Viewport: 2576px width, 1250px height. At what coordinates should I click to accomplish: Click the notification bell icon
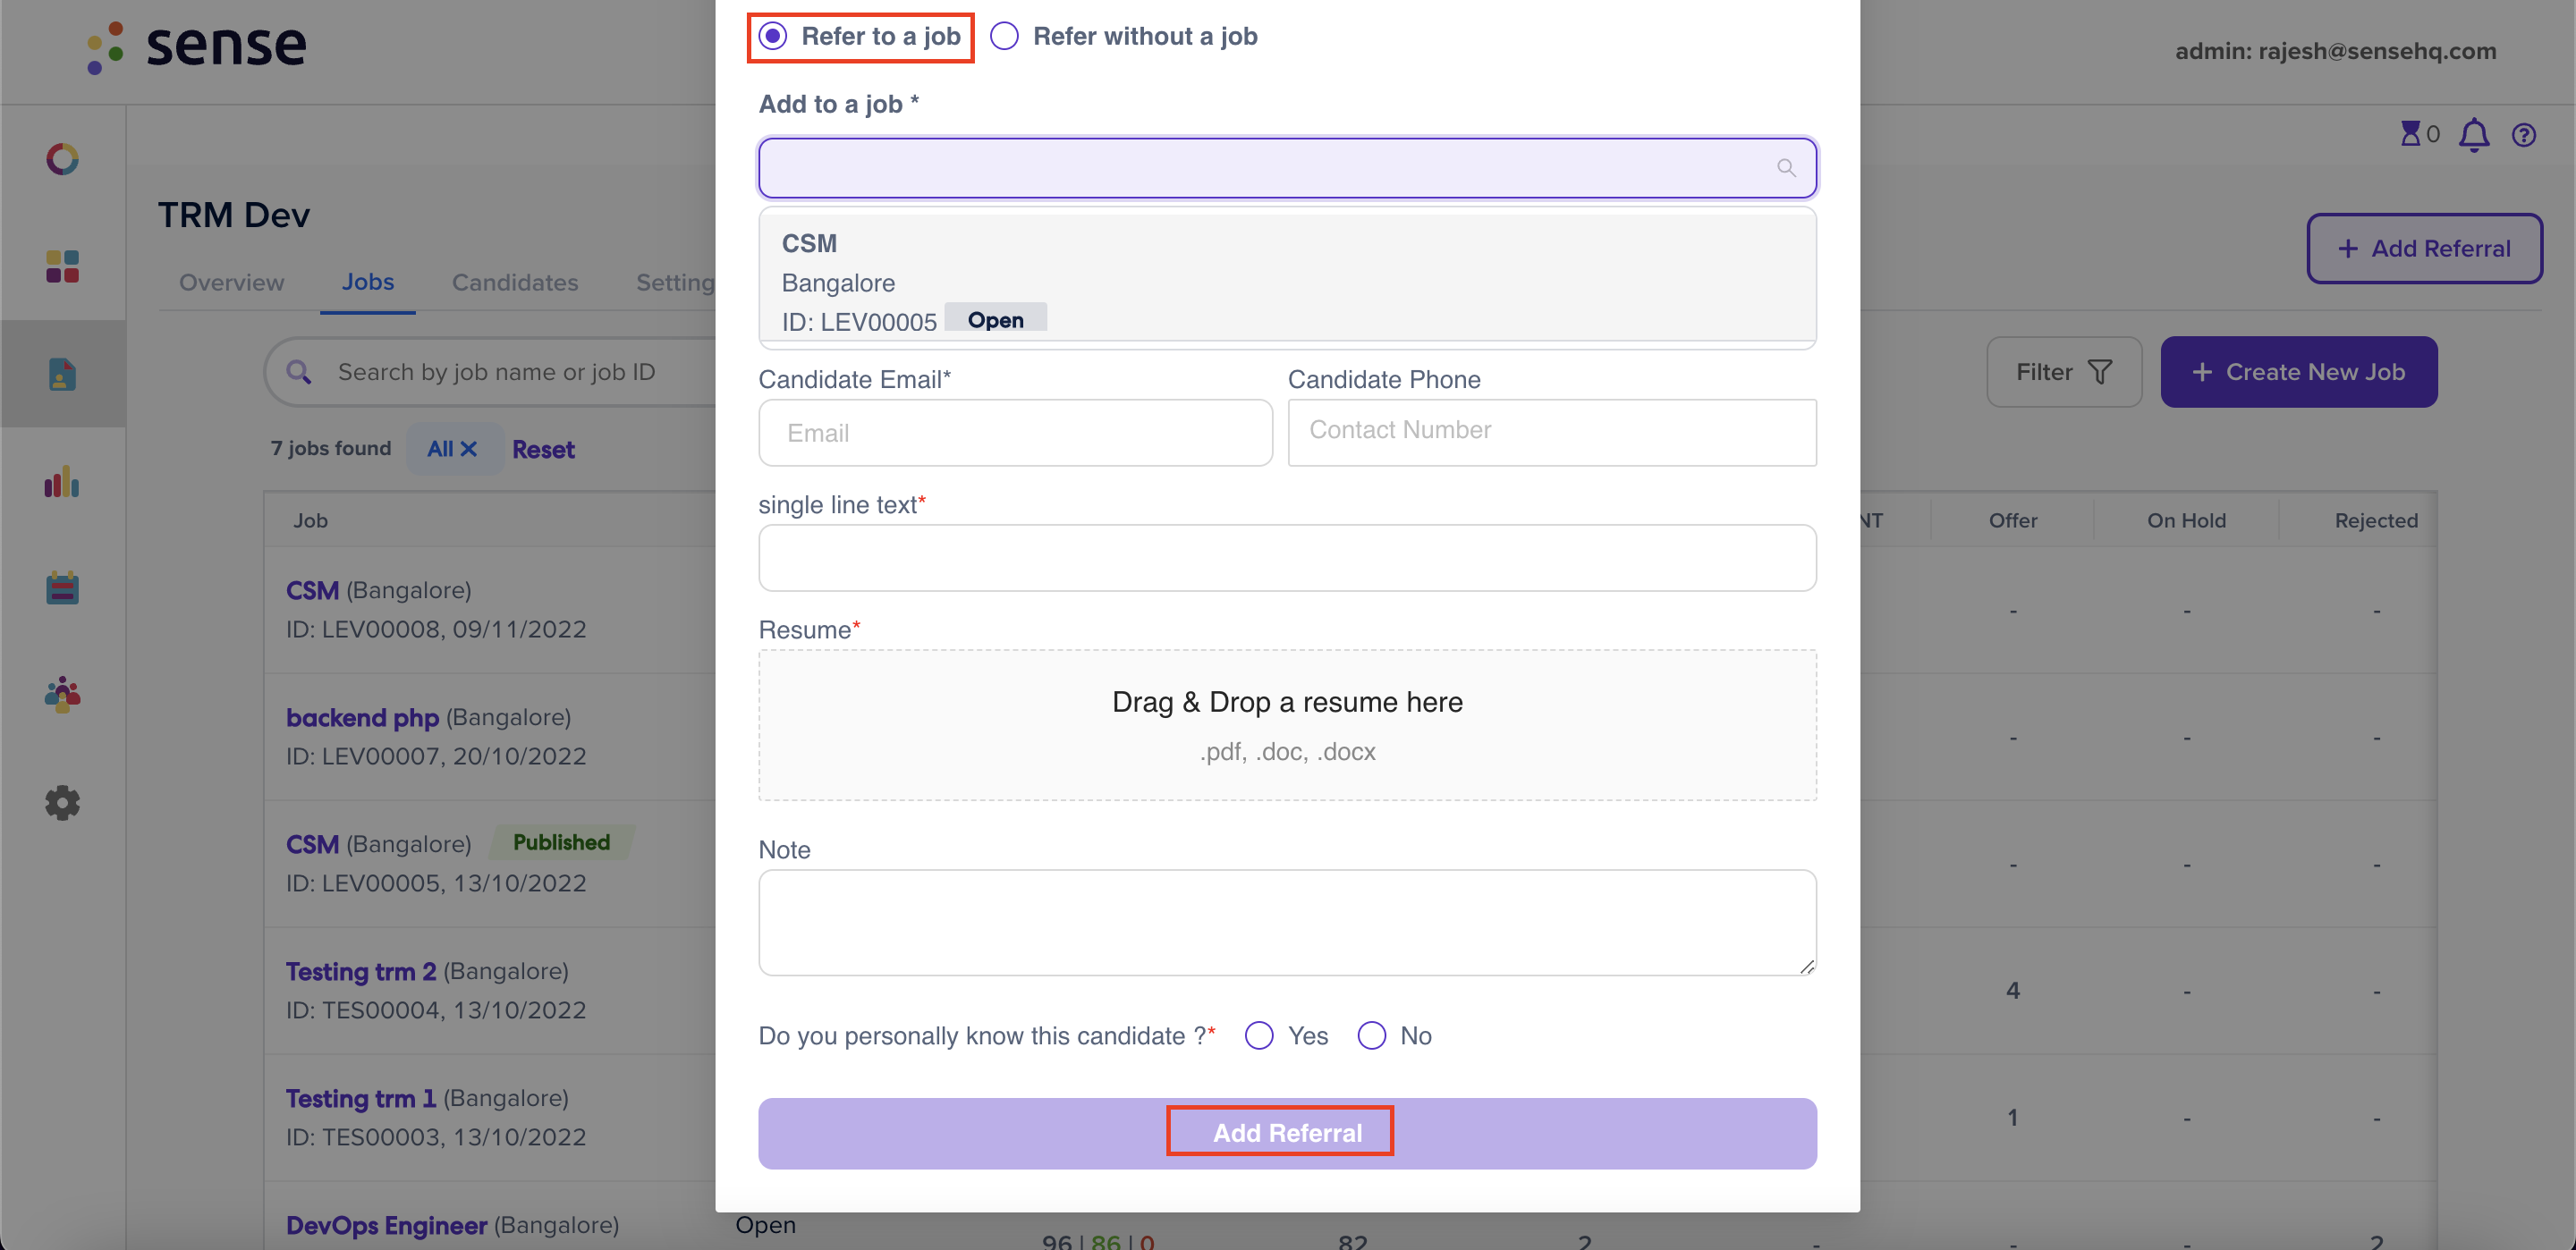2474,135
